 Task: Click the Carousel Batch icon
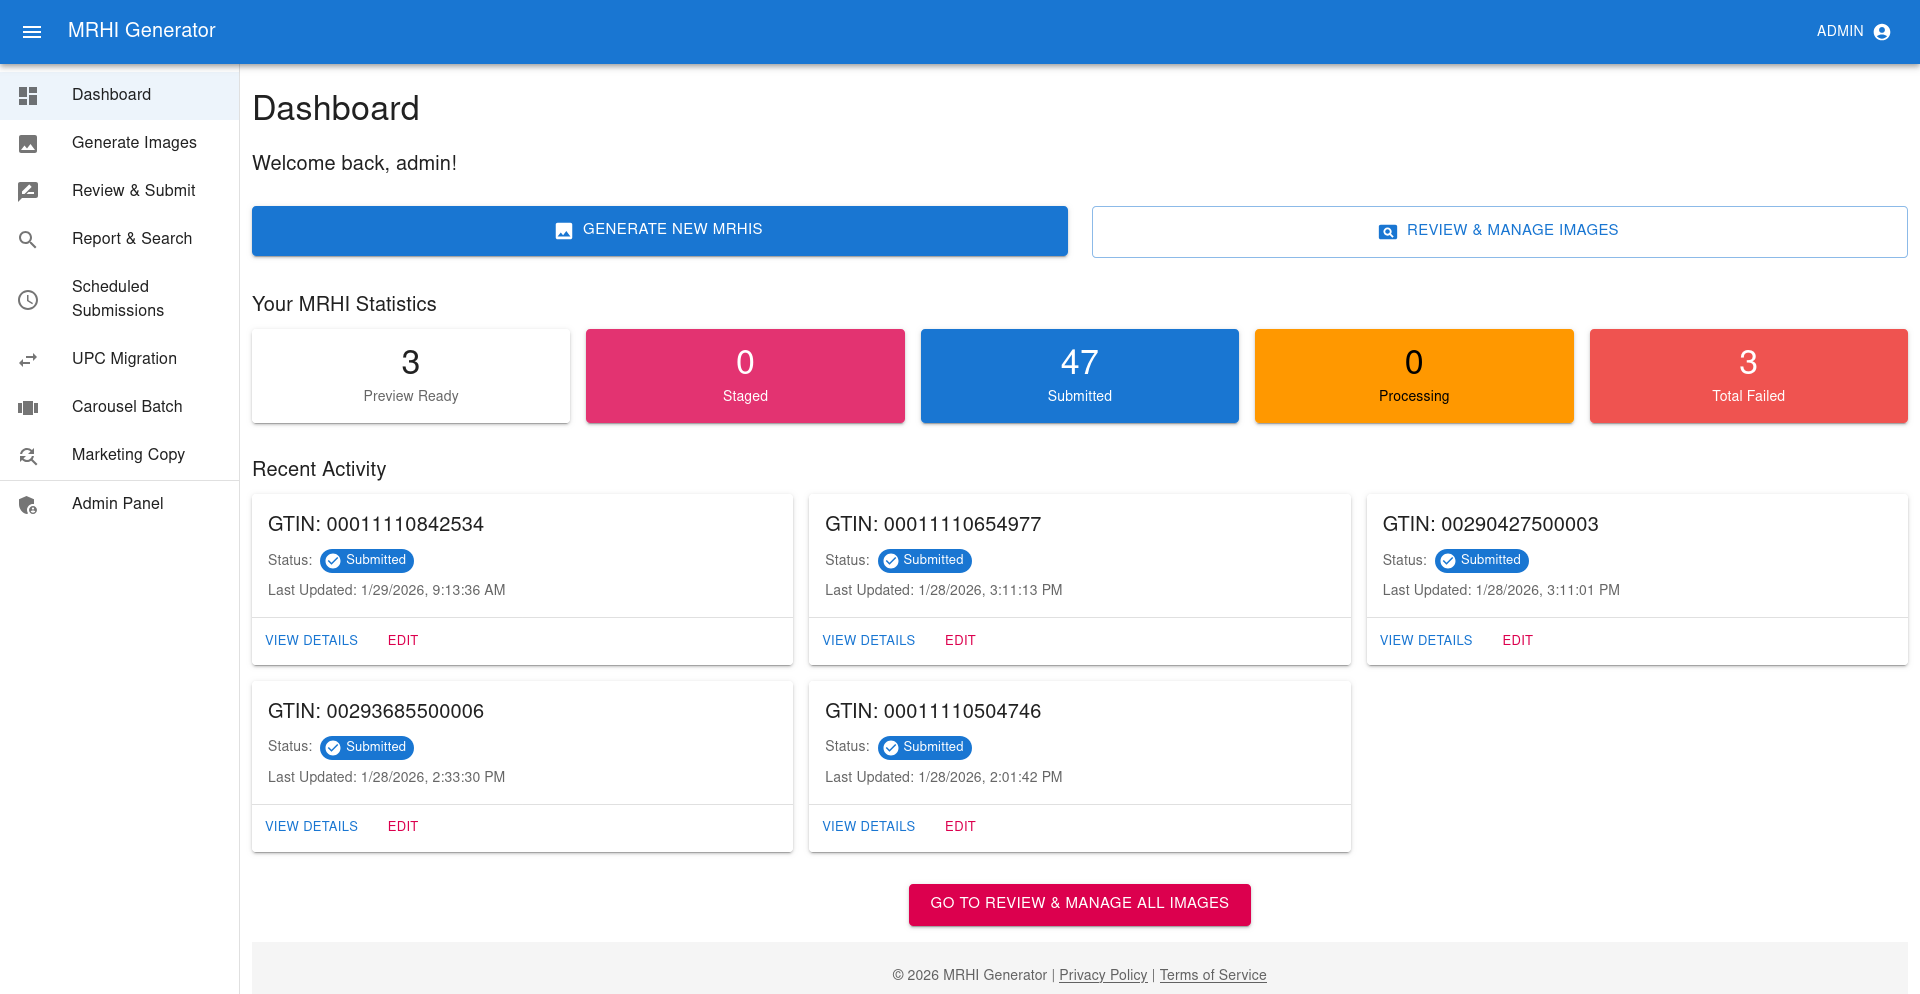[28, 407]
